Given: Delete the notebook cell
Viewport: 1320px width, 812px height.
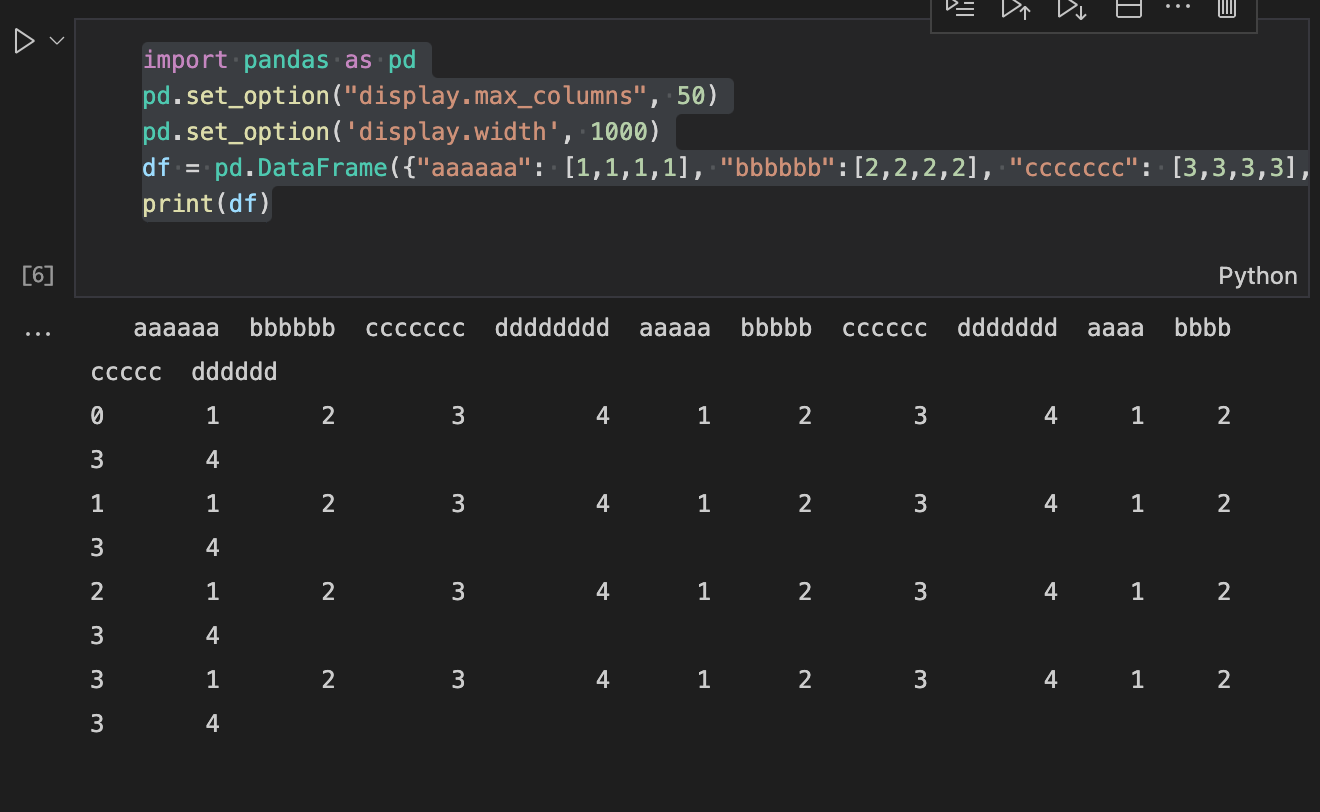Looking at the screenshot, I should click(1227, 10).
